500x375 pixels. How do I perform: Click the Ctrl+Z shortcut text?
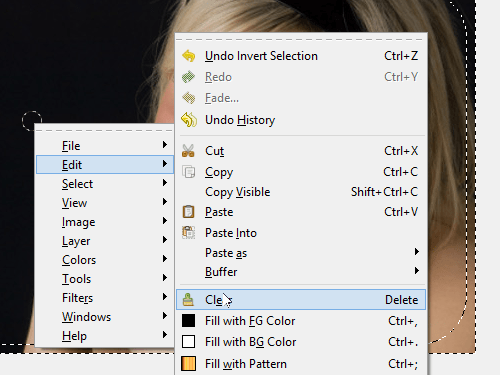pos(401,56)
